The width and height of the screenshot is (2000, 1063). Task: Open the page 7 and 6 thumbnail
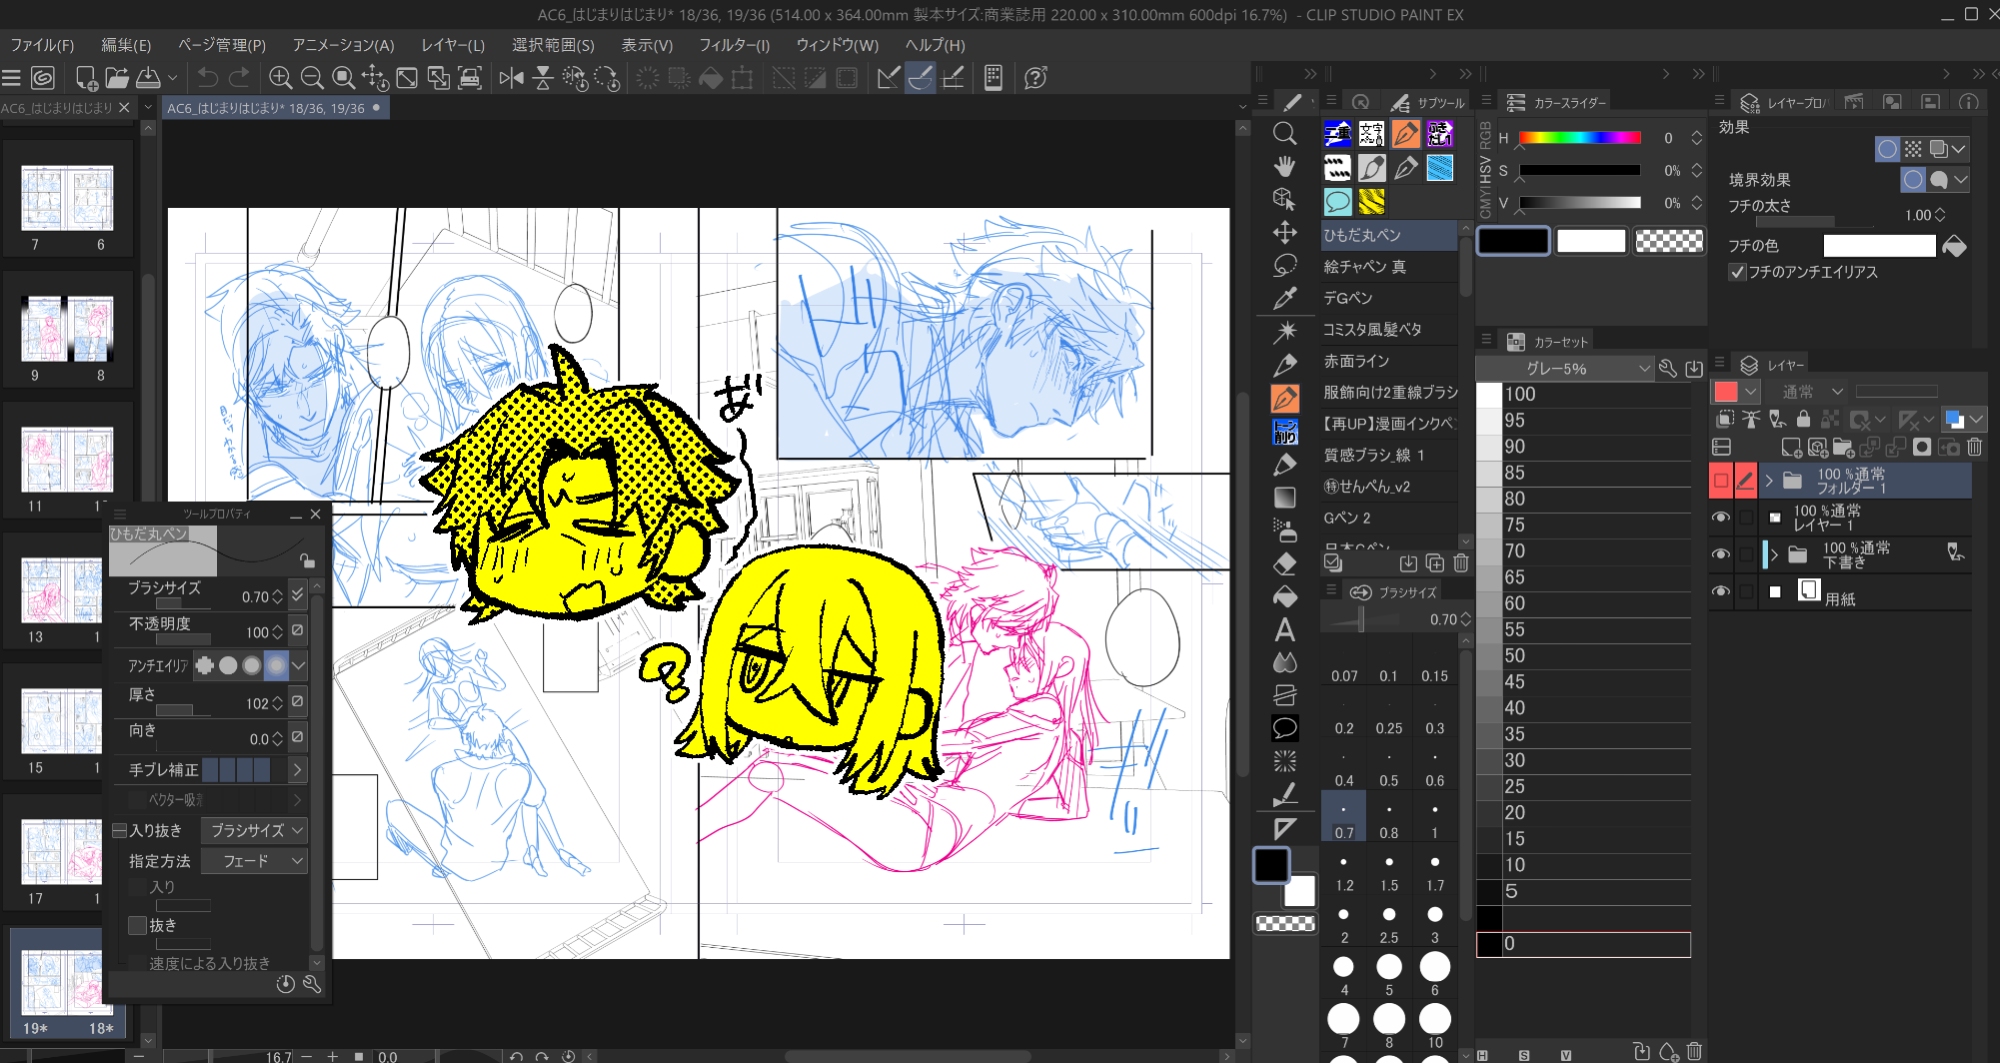[67, 200]
